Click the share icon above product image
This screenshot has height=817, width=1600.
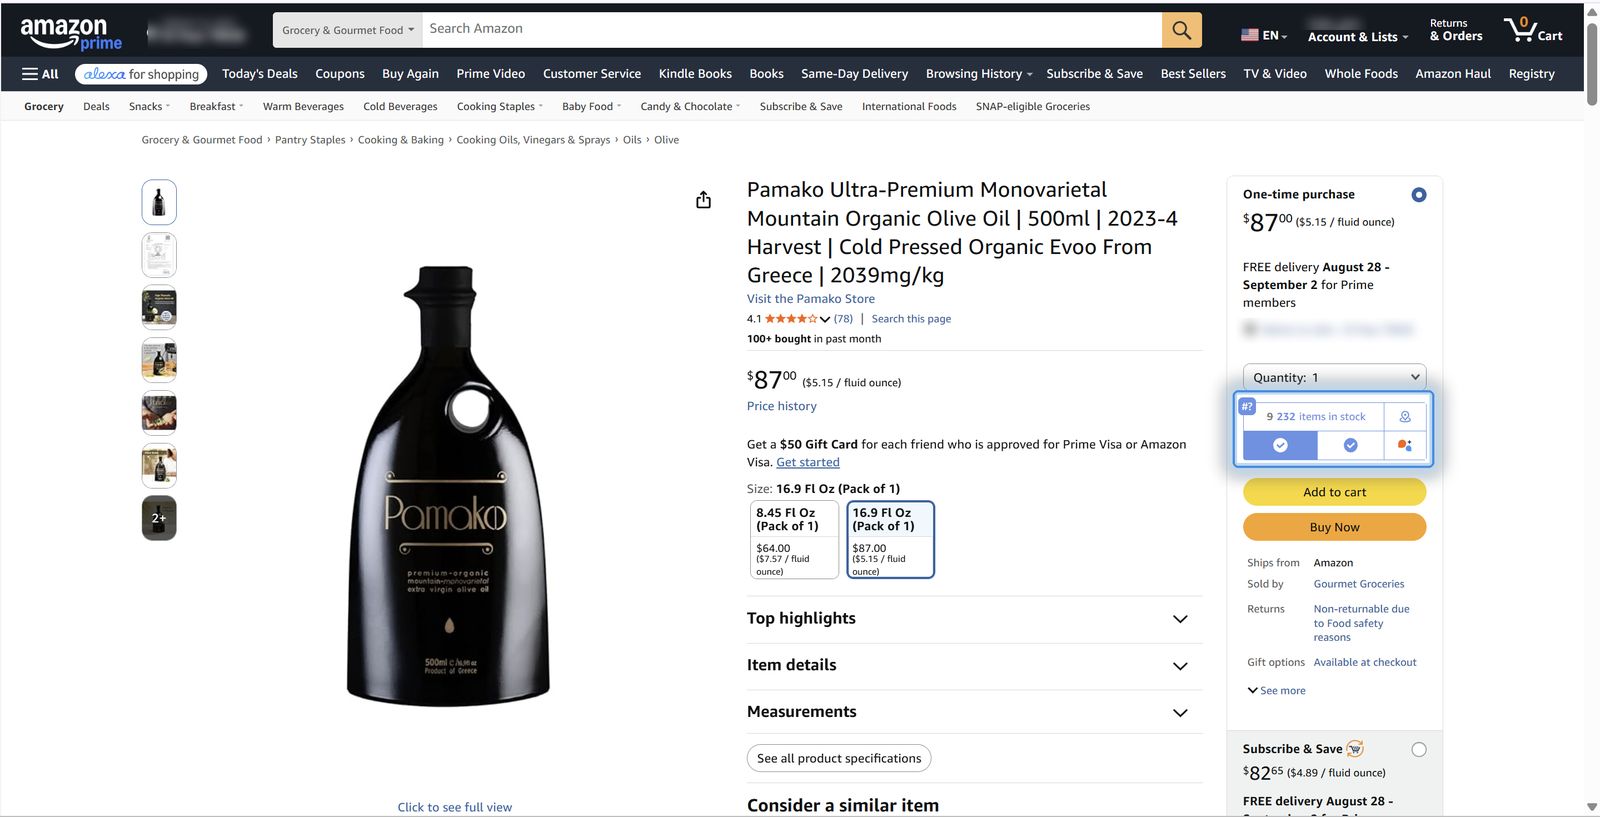coord(703,200)
